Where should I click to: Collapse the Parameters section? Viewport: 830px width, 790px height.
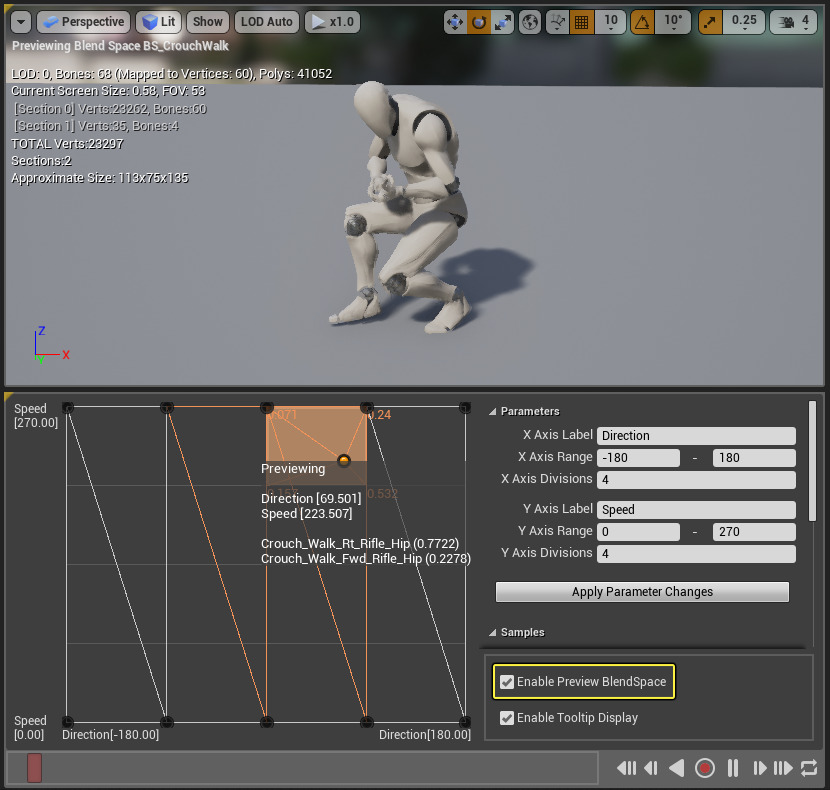coord(493,411)
